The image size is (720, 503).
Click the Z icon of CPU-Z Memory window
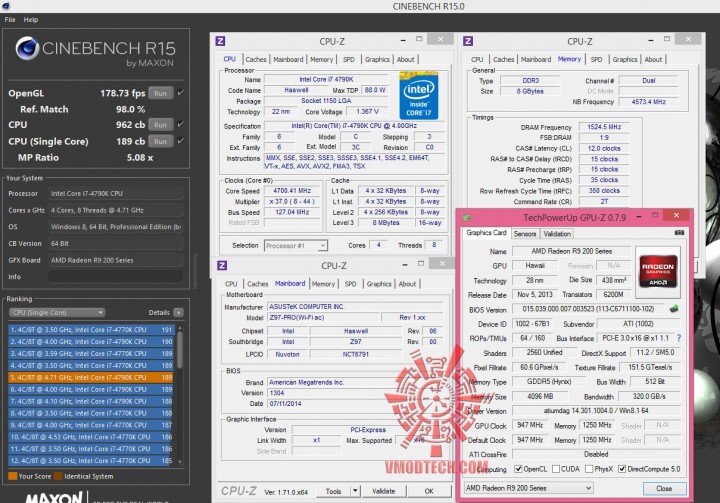(468, 41)
